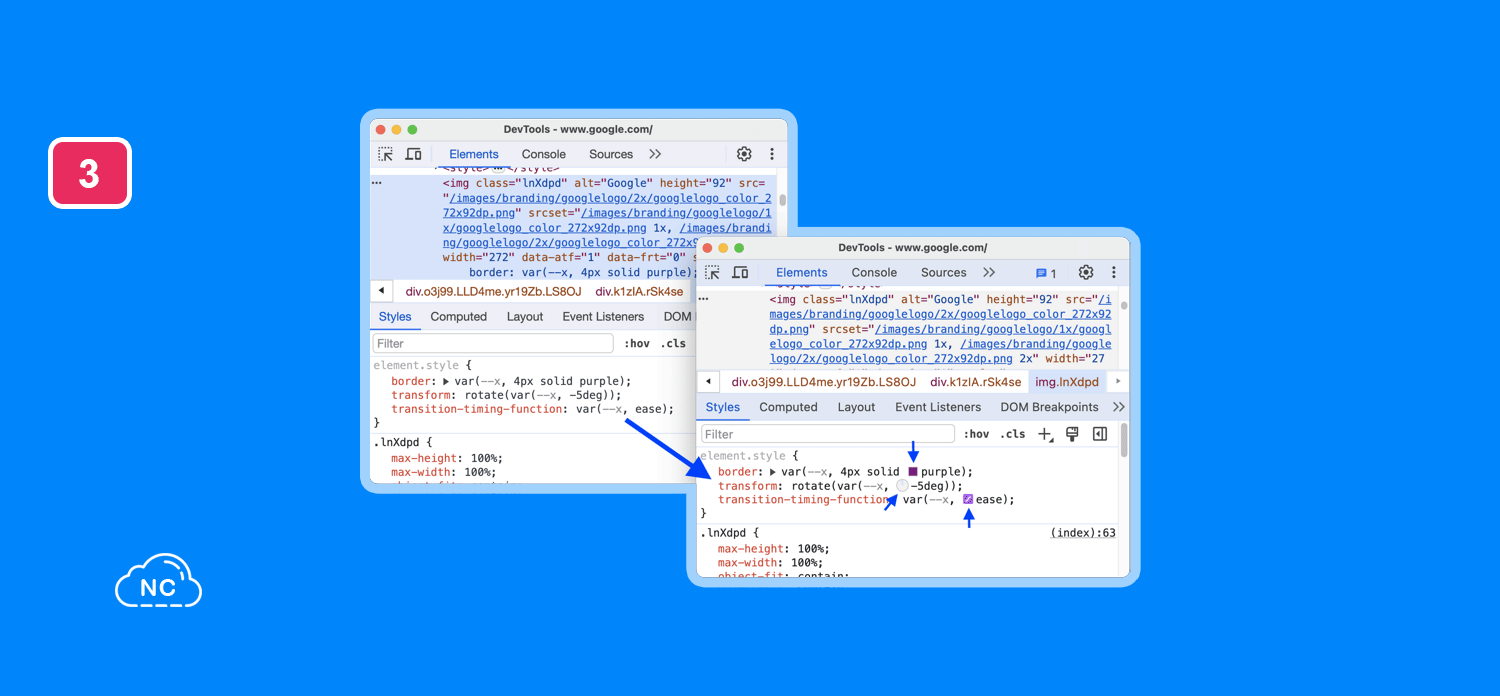This screenshot has width=1500, height=696.
Task: Click the ellipsis beside img node, front window
Action: pos(703,299)
